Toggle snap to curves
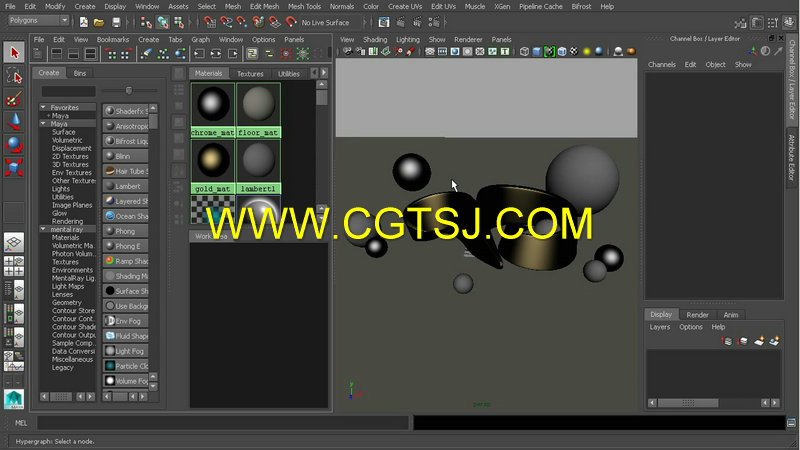The height and width of the screenshot is (450, 800). 226,22
